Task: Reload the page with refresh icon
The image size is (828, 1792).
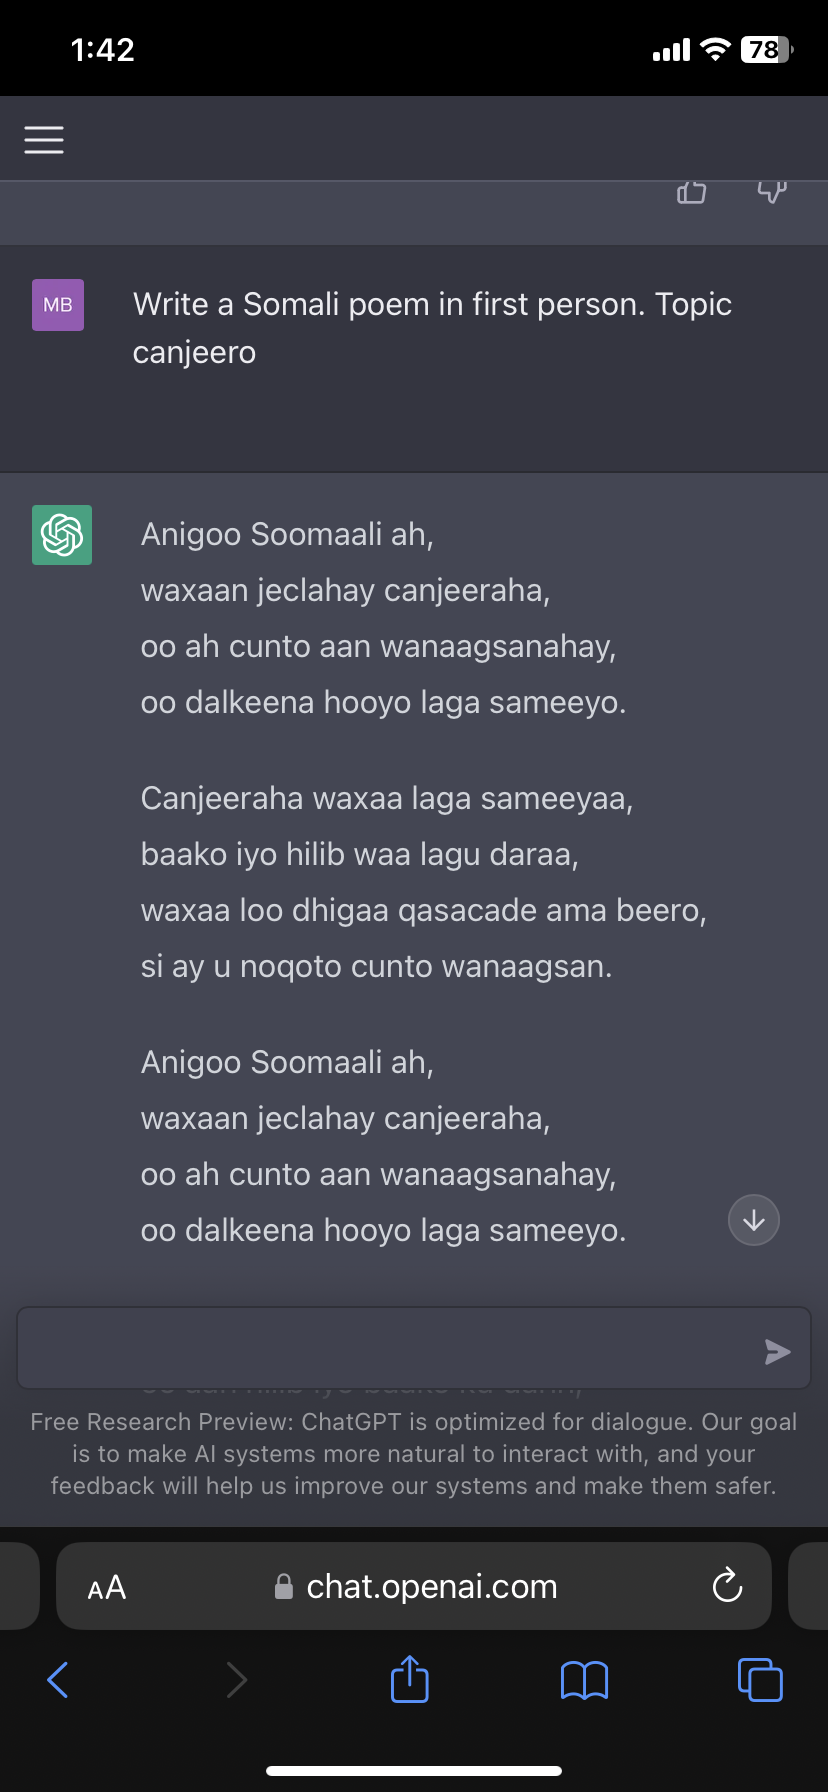Action: [x=727, y=1585]
